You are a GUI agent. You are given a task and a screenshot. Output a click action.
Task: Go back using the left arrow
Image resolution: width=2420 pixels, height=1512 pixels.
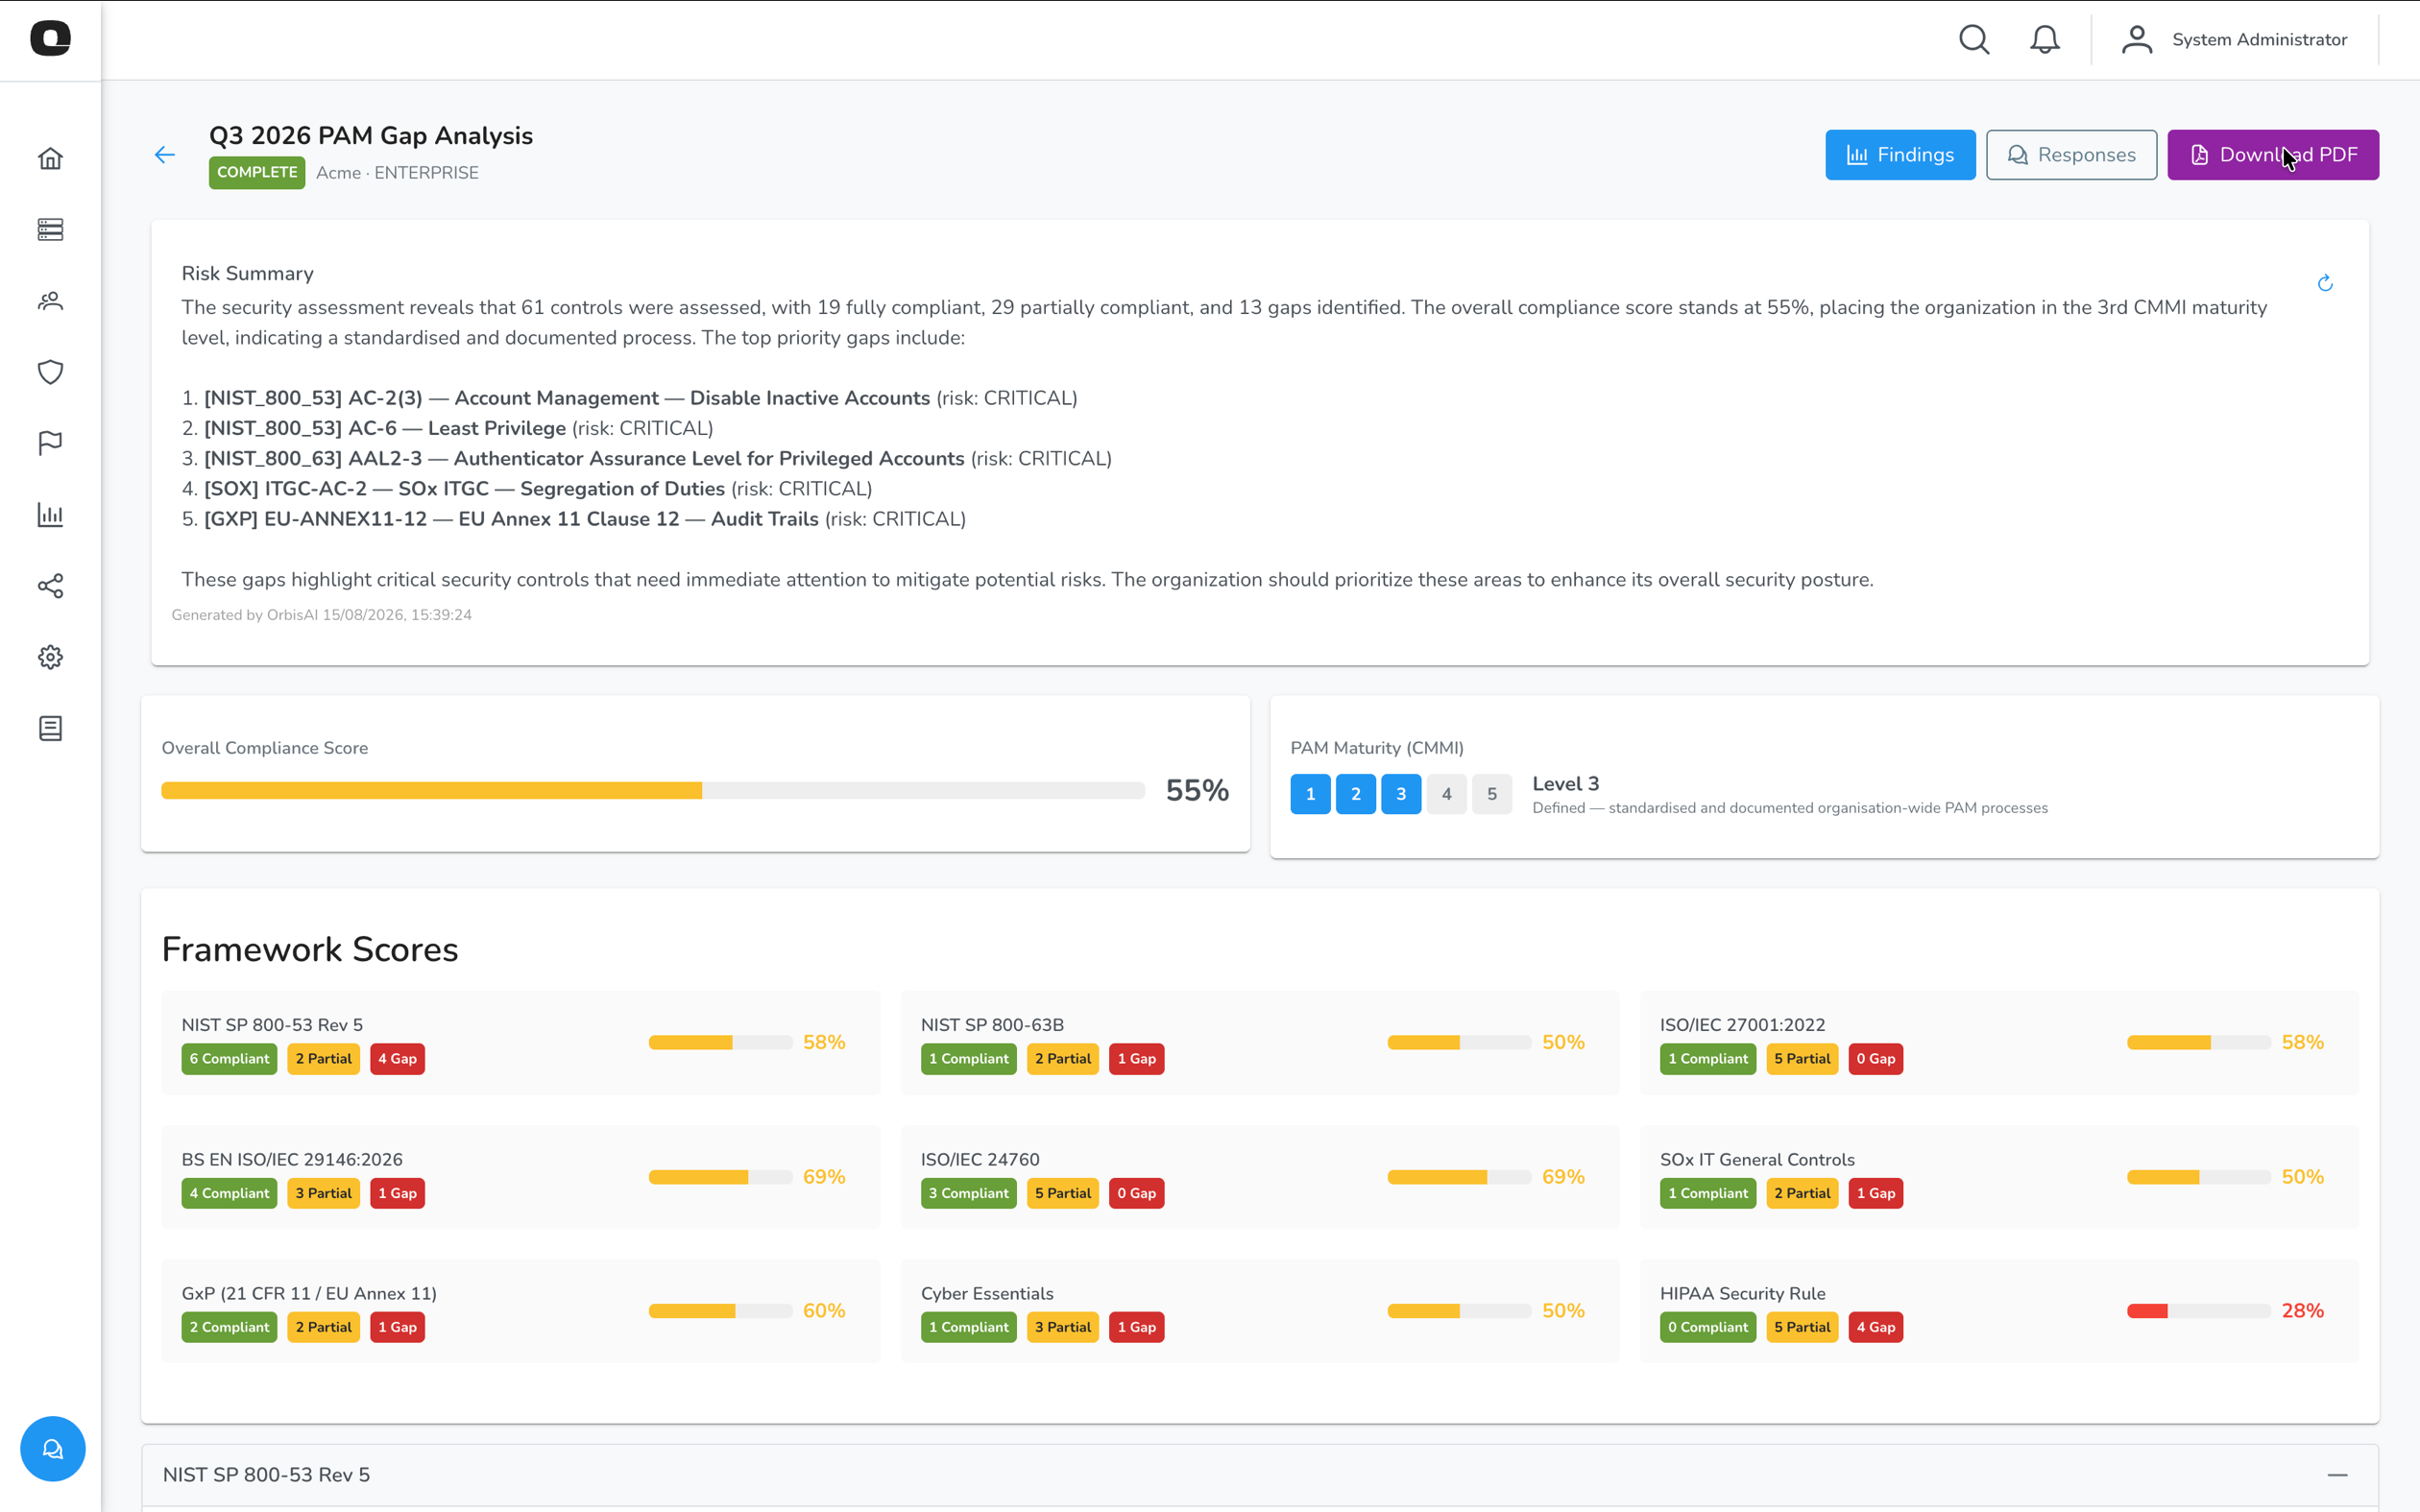(x=165, y=155)
